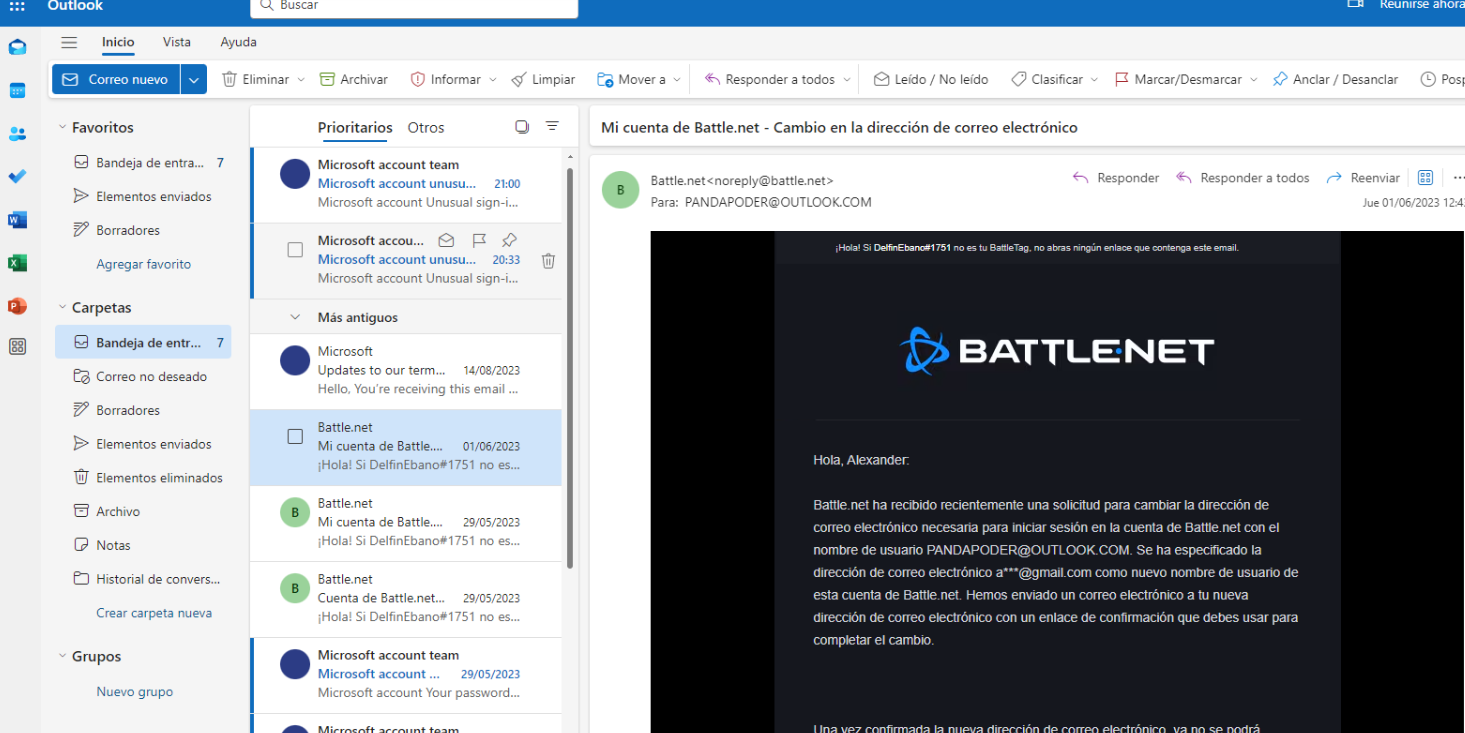The image size is (1465, 733).
Task: Click Archivar in the toolbar
Action: [353, 79]
